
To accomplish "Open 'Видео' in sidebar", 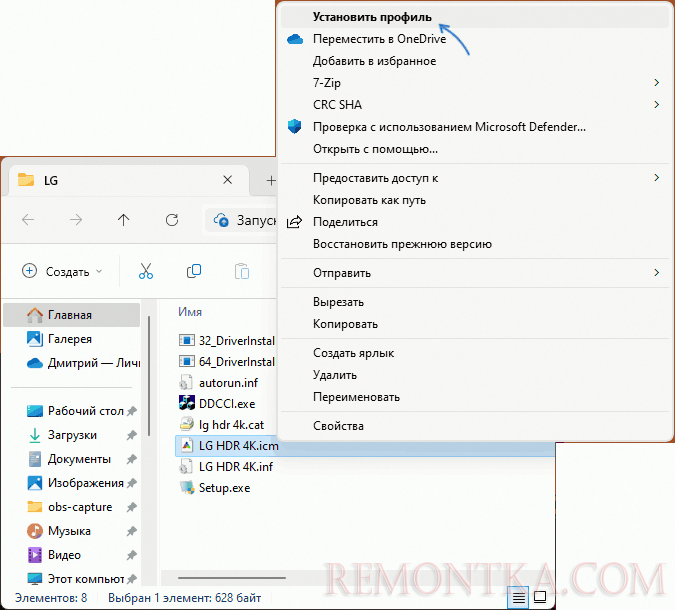I will coord(71,555).
